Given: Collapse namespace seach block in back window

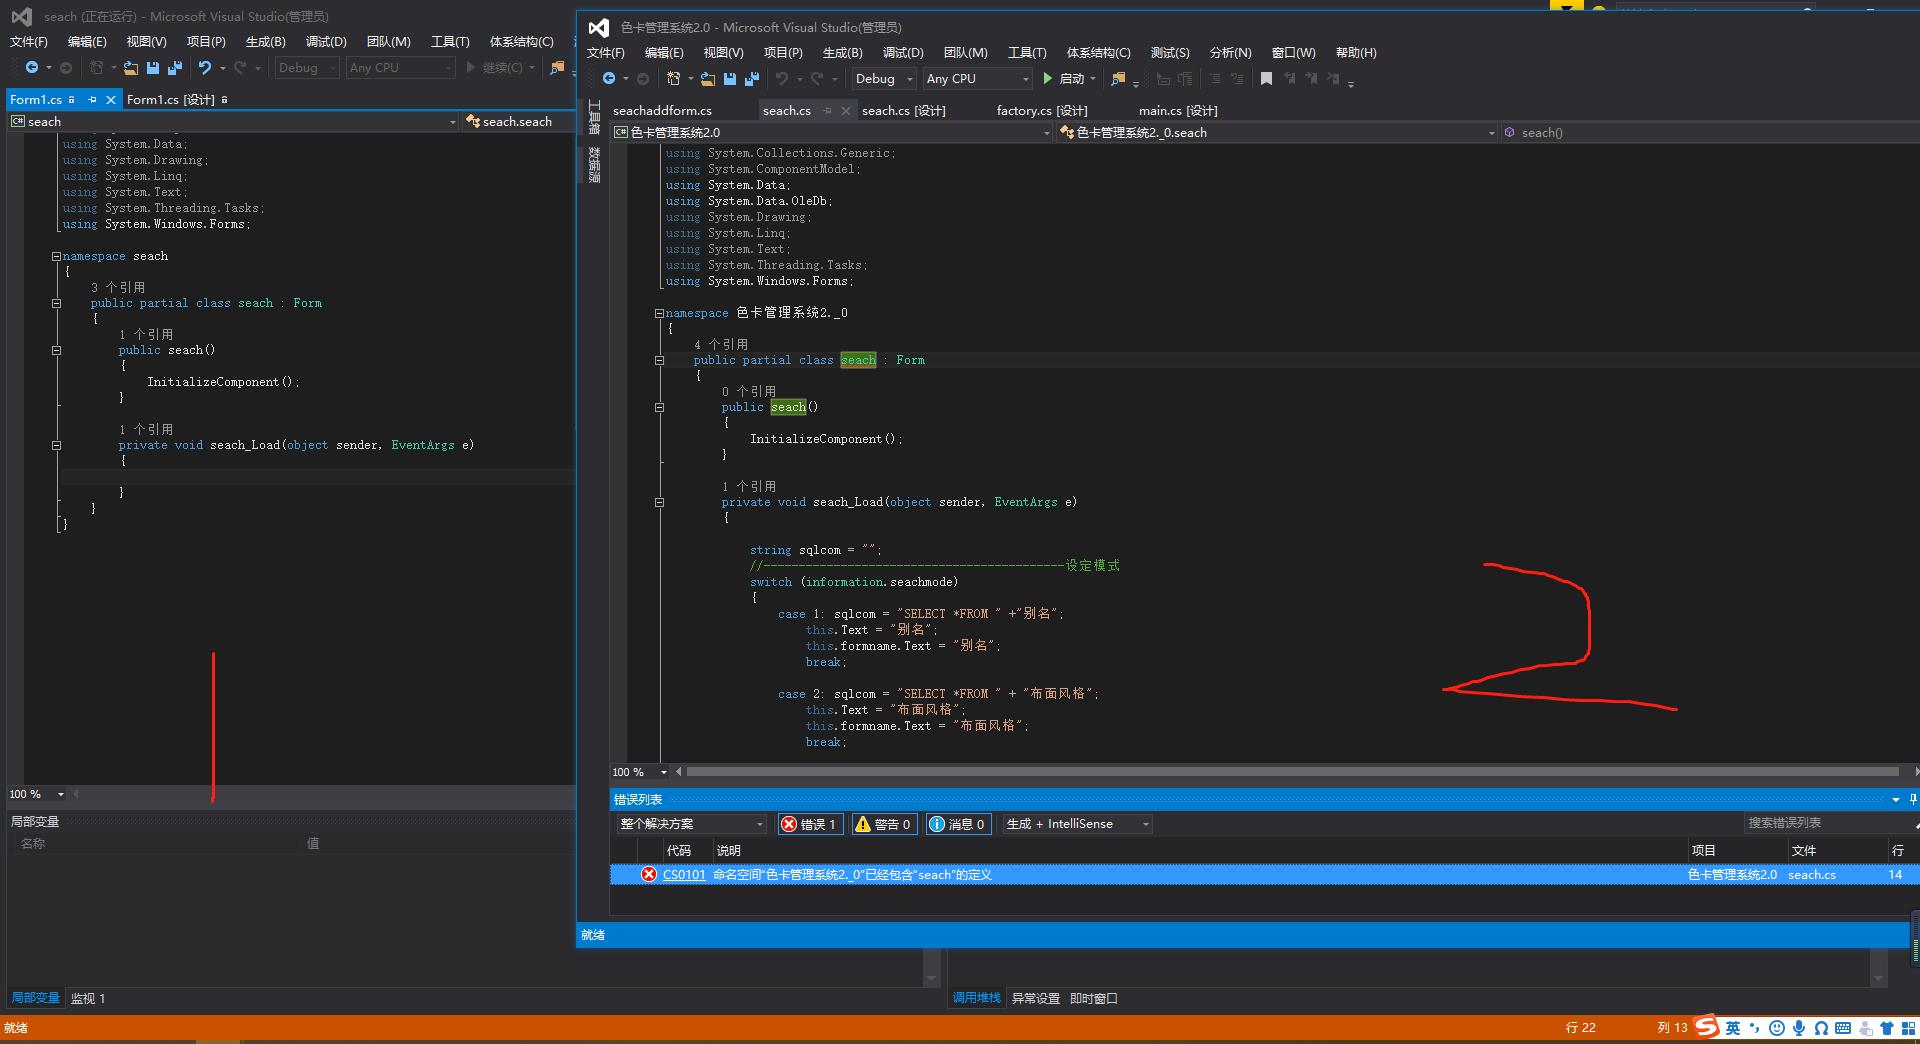Looking at the screenshot, I should click(x=57, y=256).
